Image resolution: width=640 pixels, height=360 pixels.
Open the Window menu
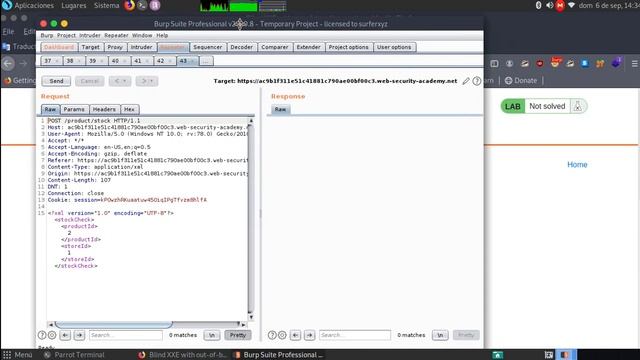[x=142, y=36]
